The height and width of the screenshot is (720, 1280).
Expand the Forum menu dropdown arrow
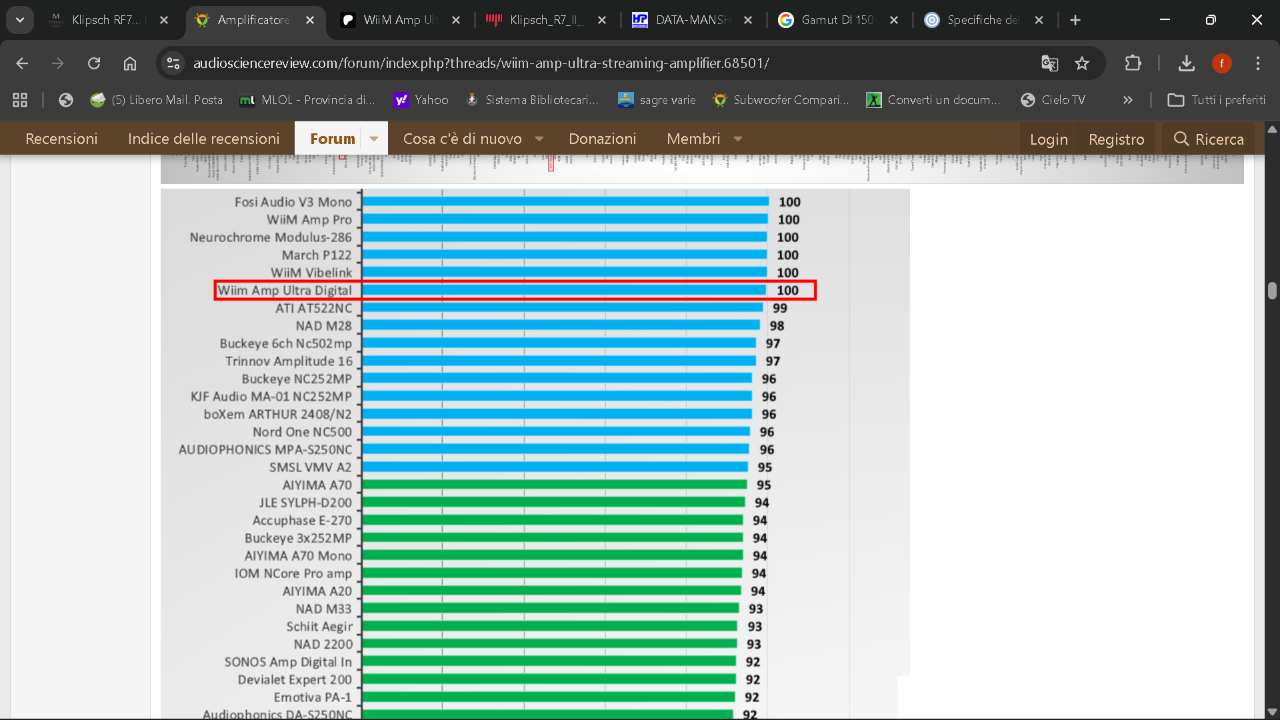click(x=375, y=139)
